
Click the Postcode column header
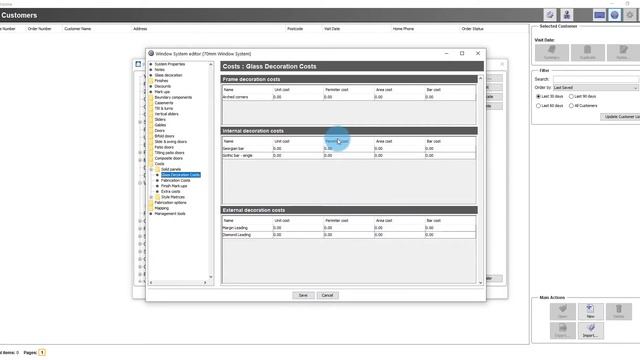pos(295,29)
